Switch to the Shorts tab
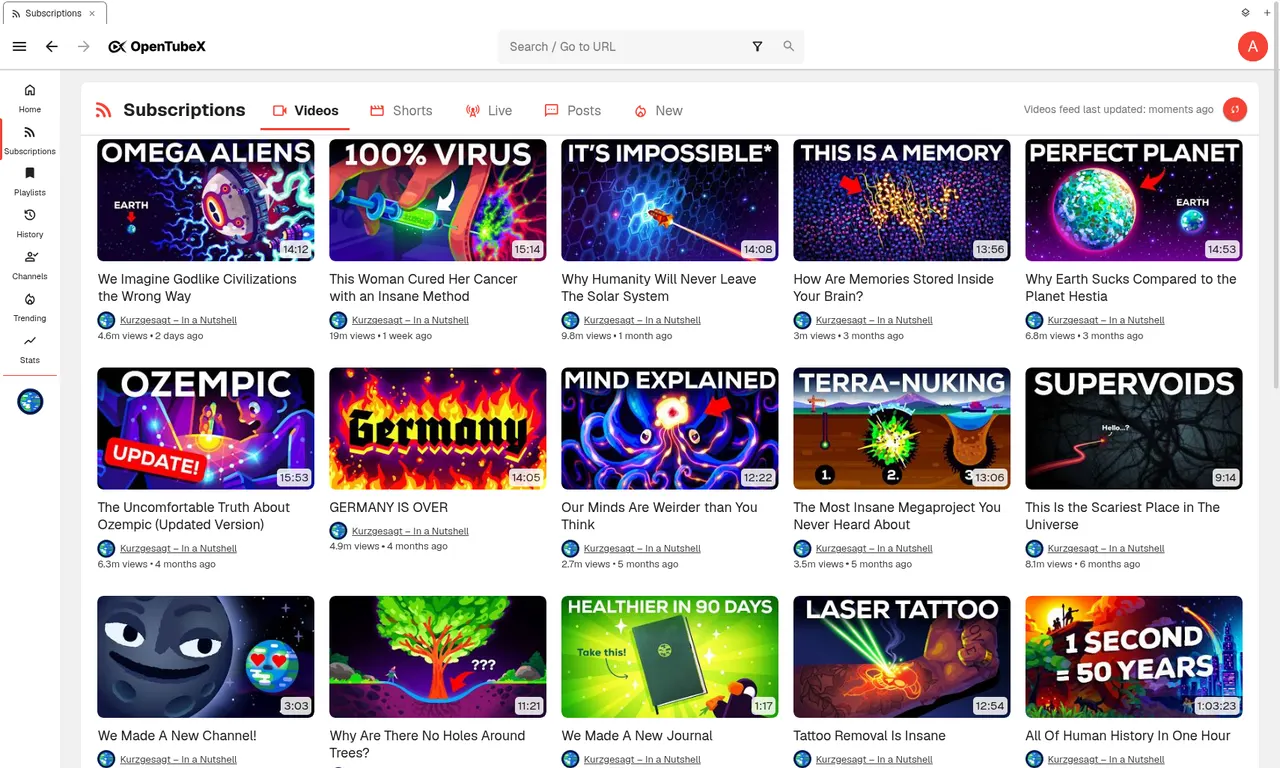This screenshot has height=768, width=1280. [401, 111]
